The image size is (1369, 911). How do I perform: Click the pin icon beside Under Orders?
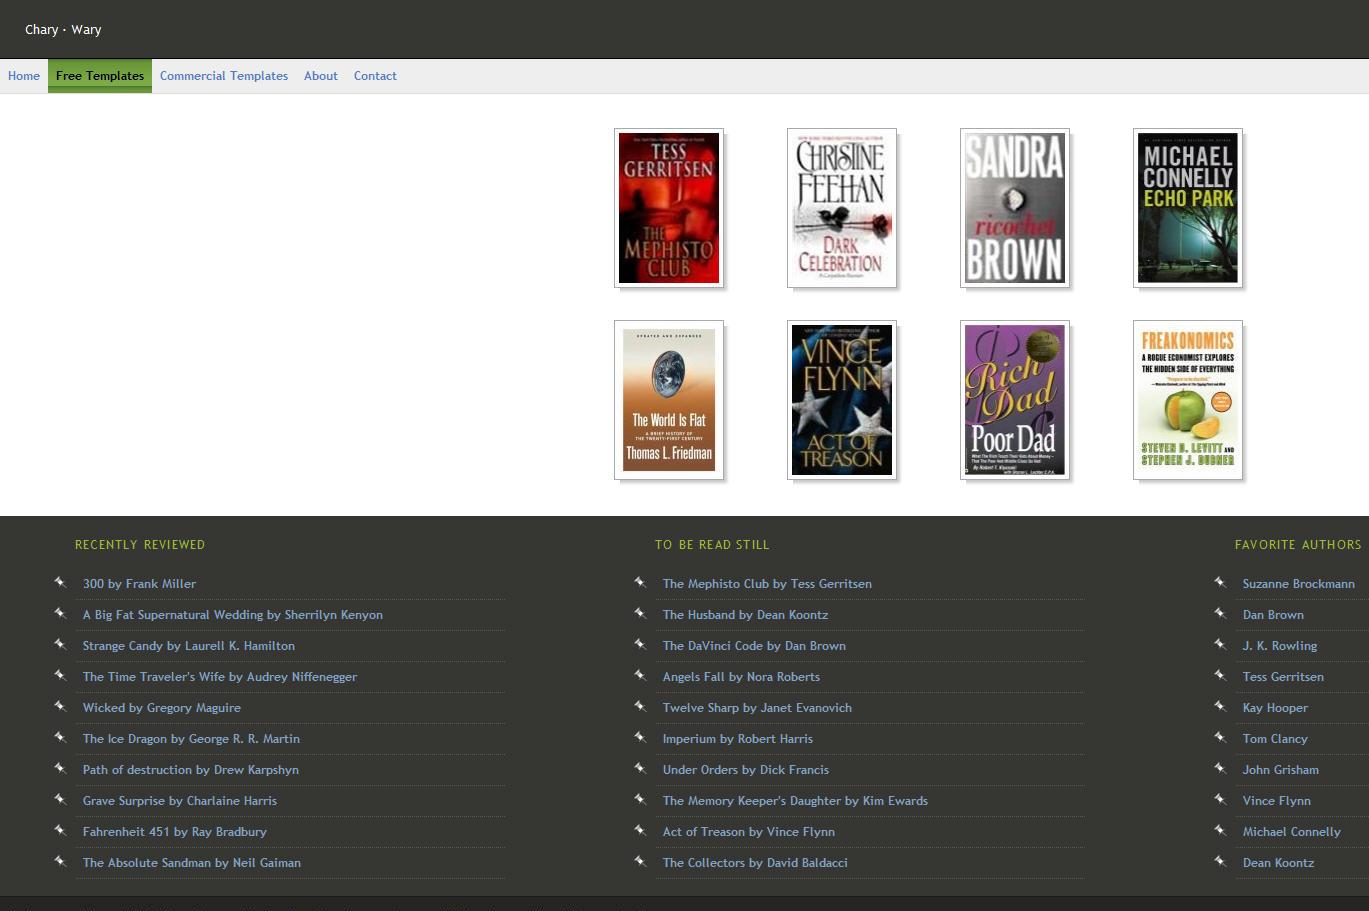[x=640, y=768]
